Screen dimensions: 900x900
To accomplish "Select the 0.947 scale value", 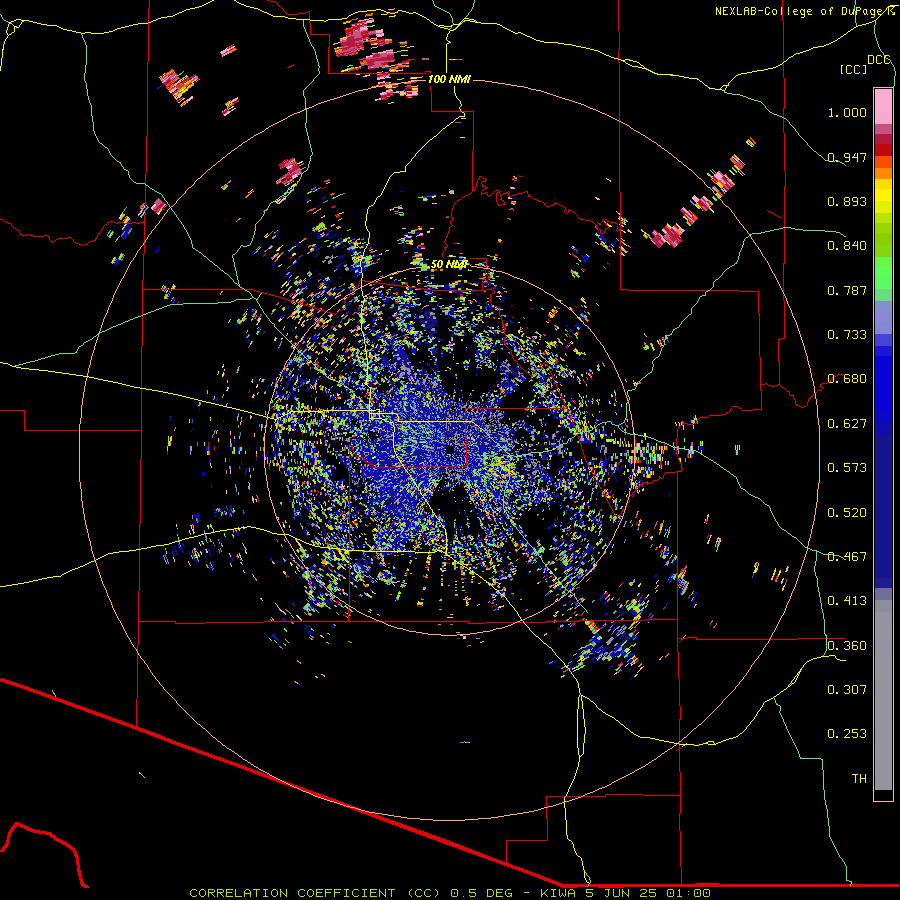I will (x=847, y=157).
